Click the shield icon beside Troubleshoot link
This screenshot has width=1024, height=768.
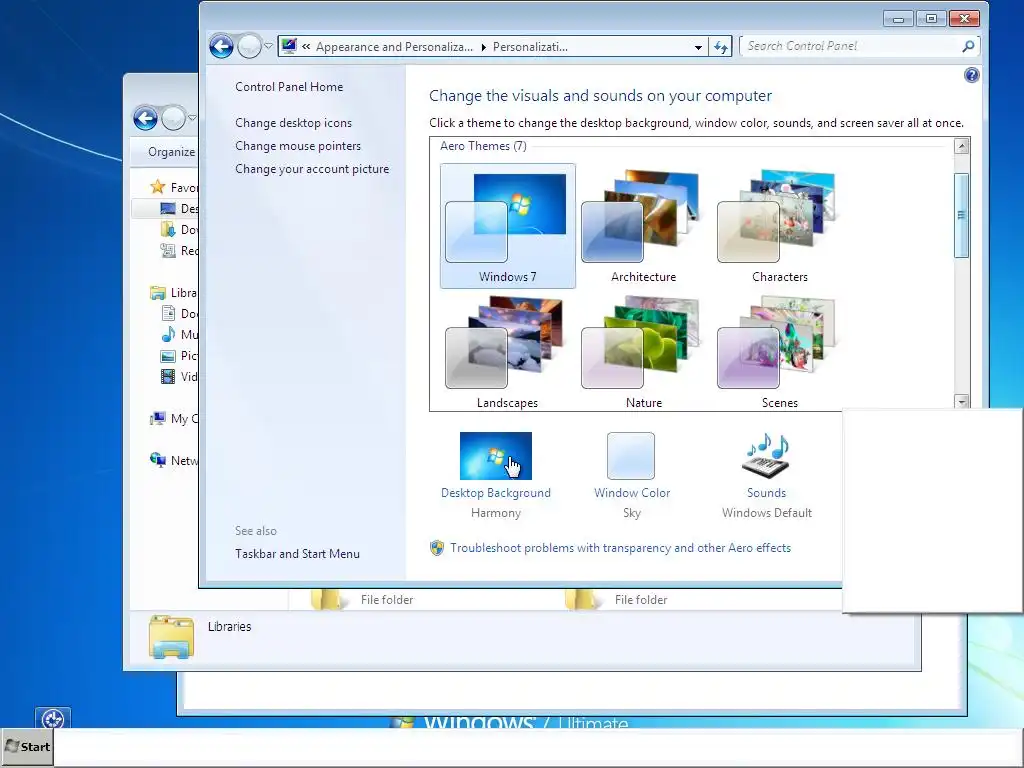437,548
